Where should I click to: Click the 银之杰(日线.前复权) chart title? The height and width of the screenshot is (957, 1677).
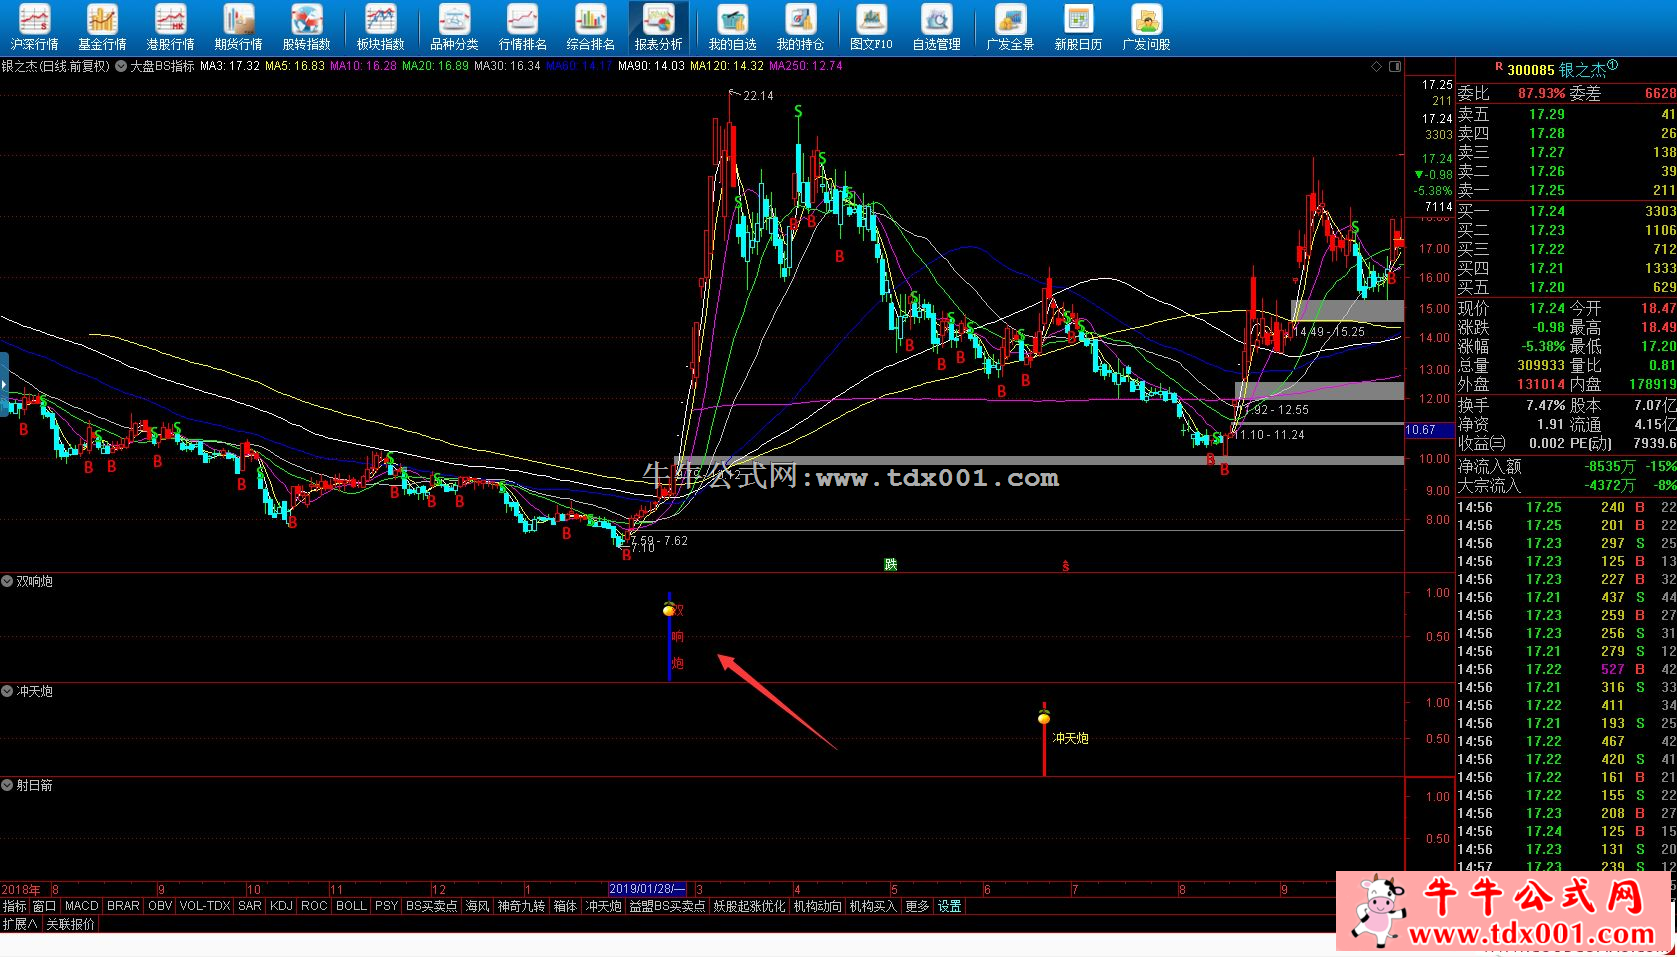click(x=56, y=66)
